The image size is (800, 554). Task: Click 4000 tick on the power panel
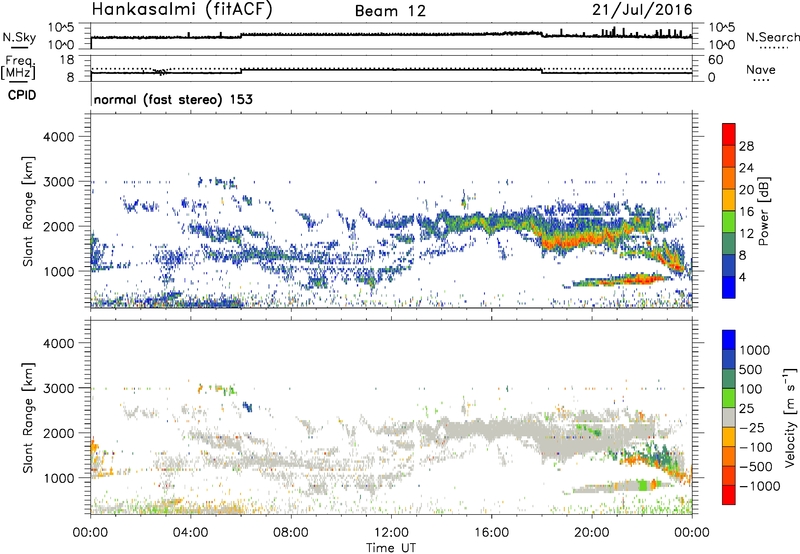pyautogui.click(x=58, y=137)
